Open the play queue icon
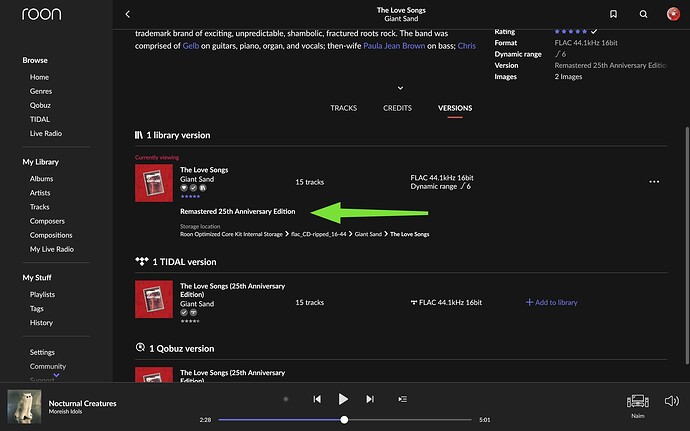The height and width of the screenshot is (431, 690). (402, 399)
